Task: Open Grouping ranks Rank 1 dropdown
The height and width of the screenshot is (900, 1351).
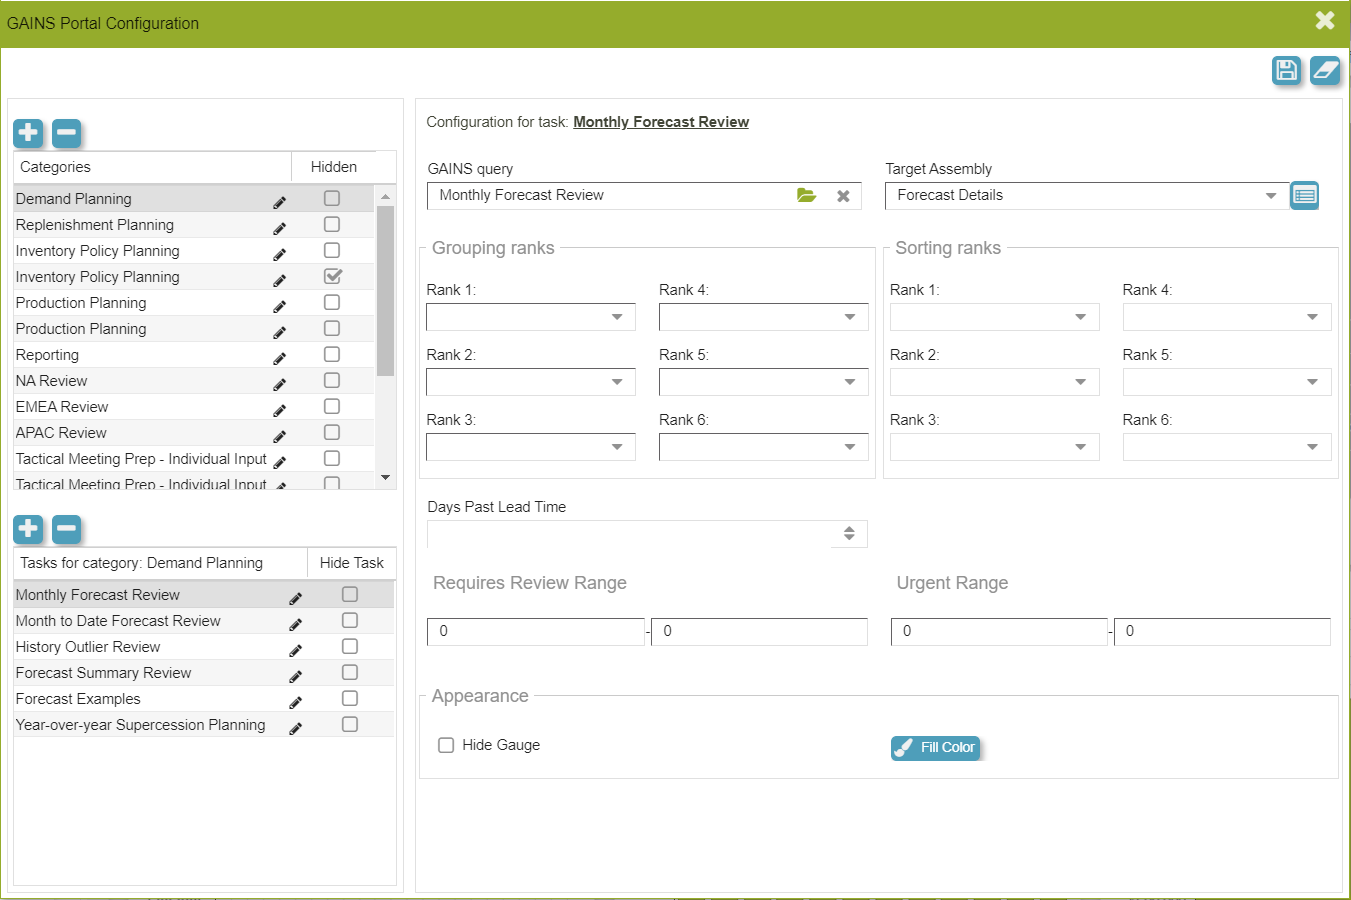Action: (617, 317)
